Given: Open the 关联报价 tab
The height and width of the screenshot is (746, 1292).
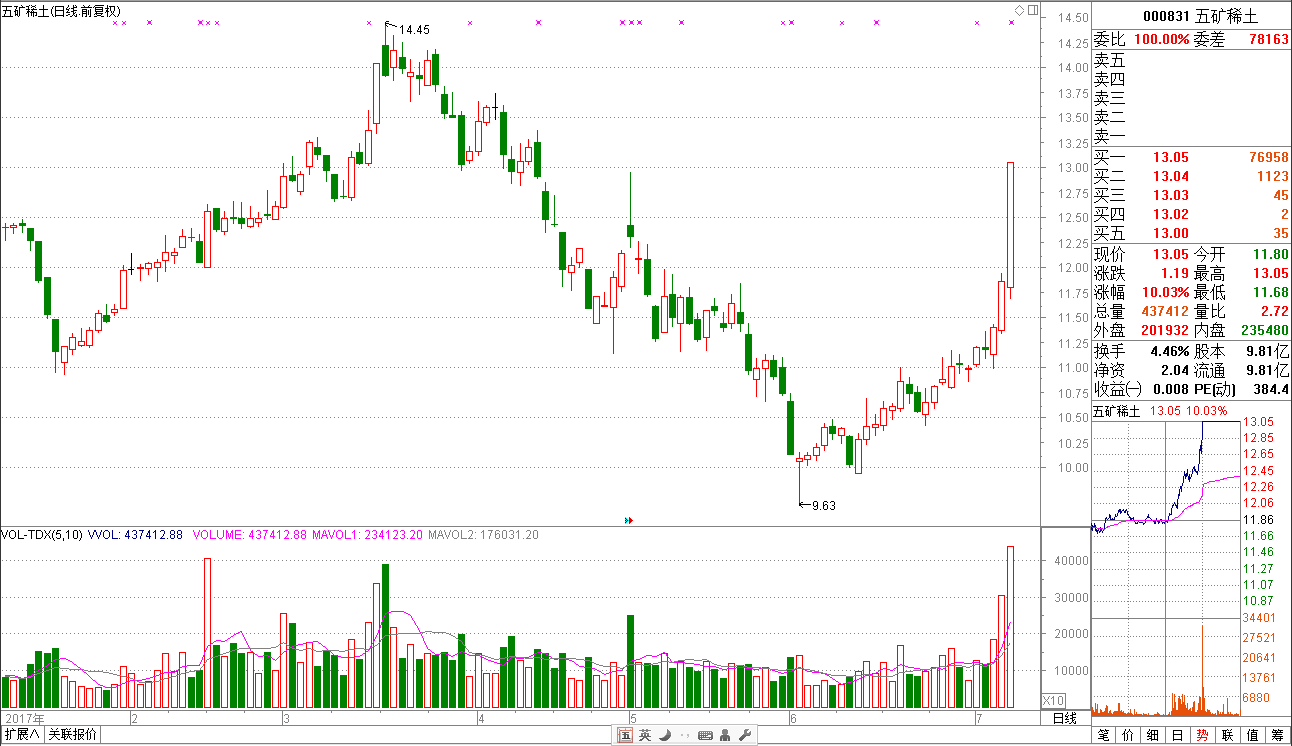Looking at the screenshot, I should (x=72, y=735).
